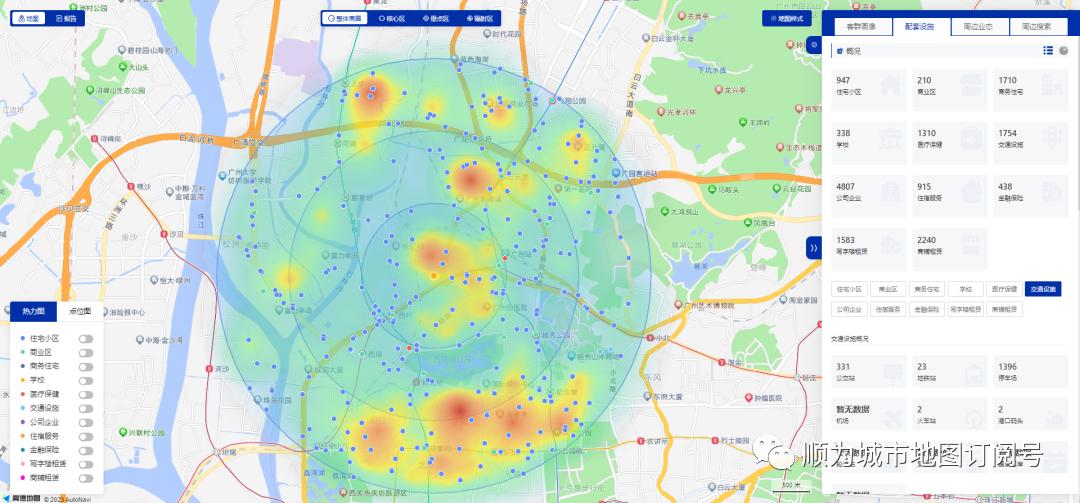The image size is (1080, 503).
Task: Toggle the 商铺租赁 layer switch
Action: coord(85,478)
